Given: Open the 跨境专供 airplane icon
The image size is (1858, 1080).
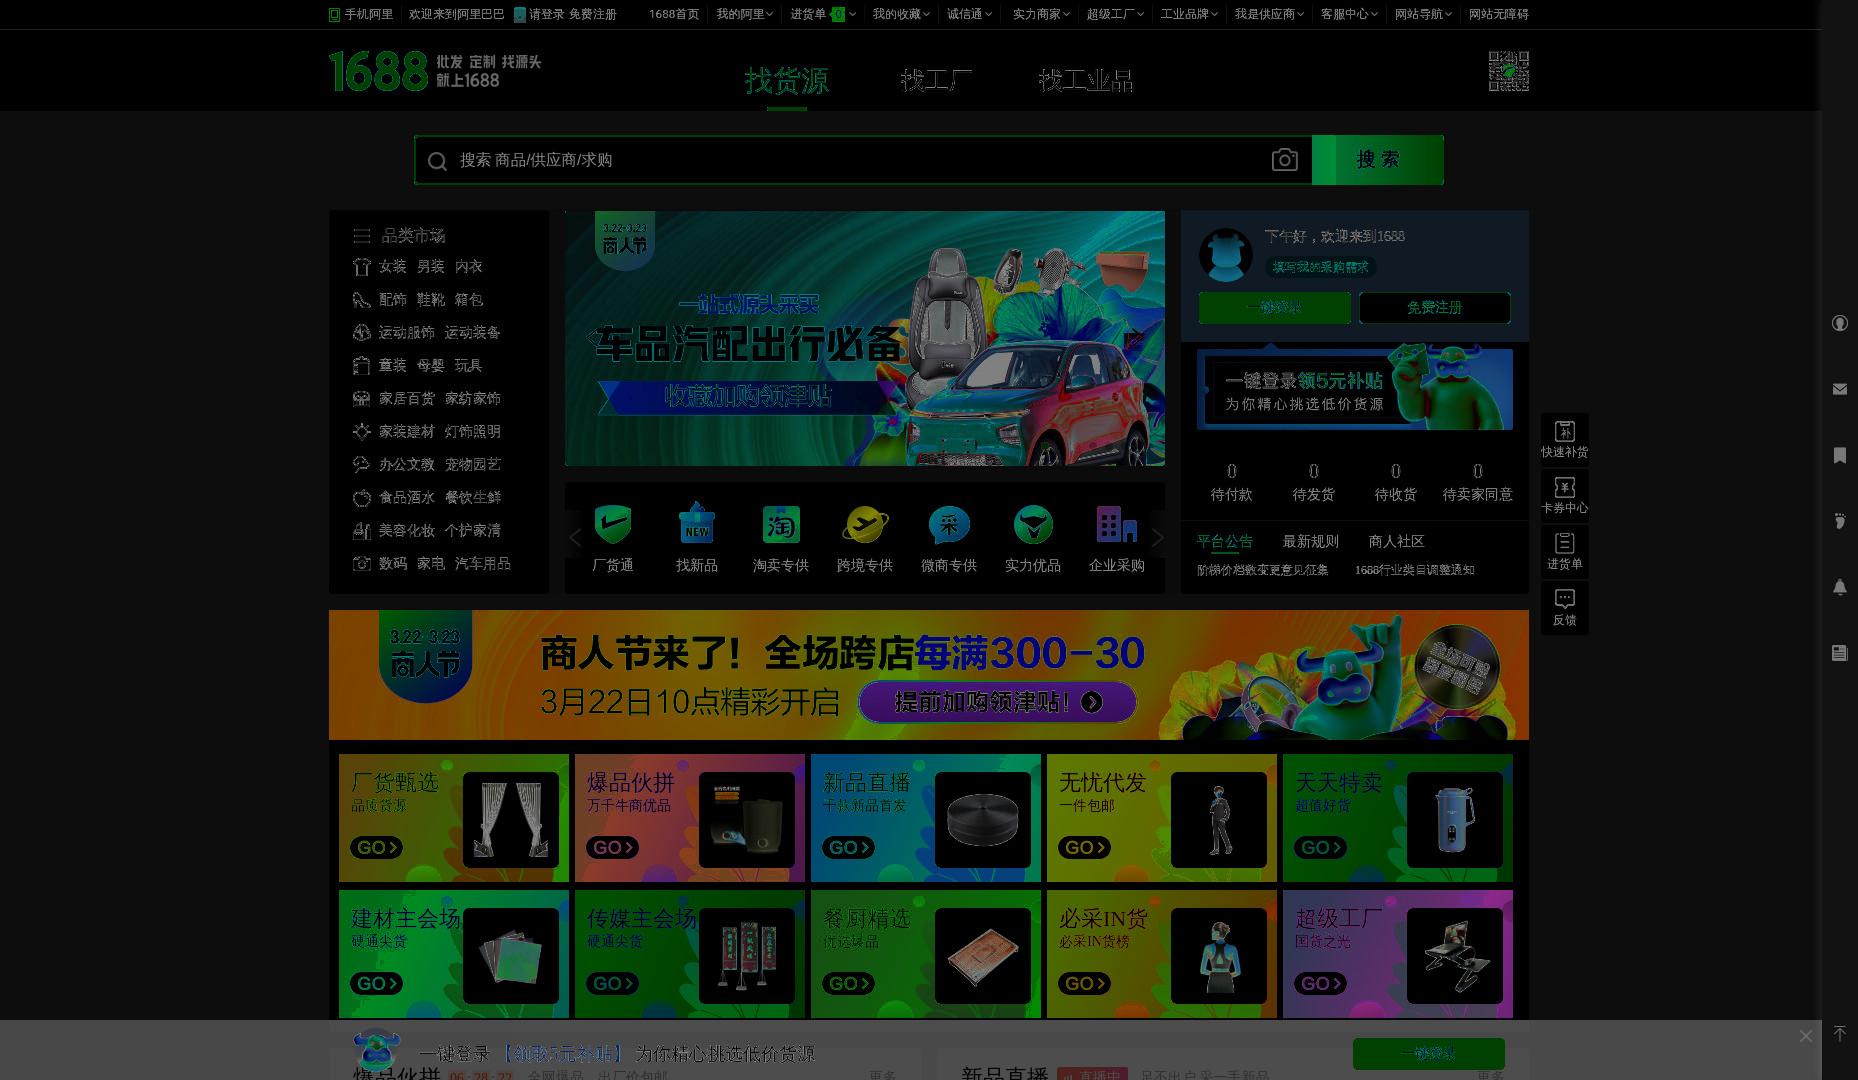Looking at the screenshot, I should pos(865,524).
